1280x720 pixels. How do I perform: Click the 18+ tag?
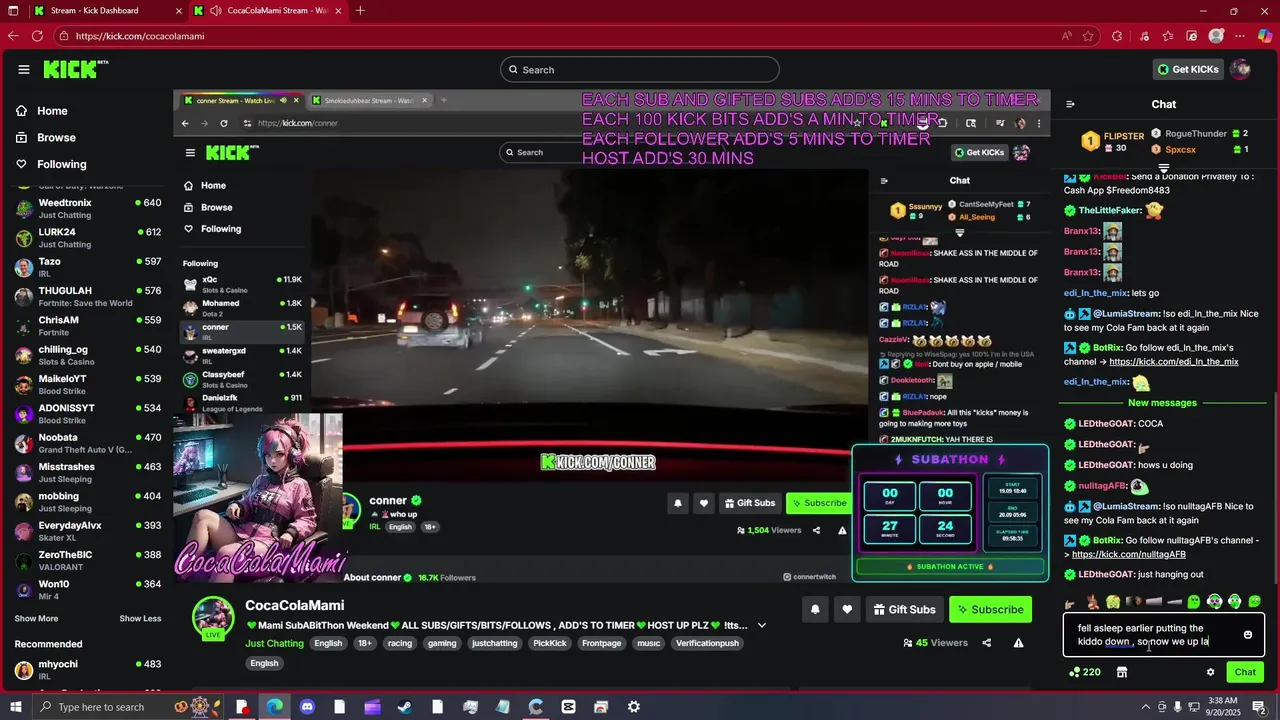click(365, 643)
